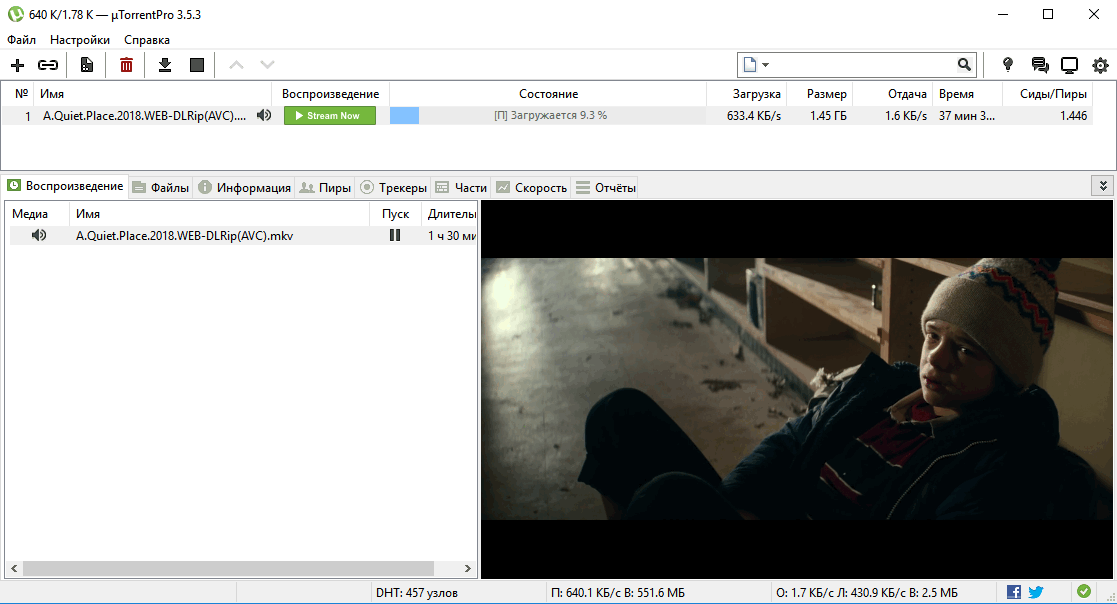Screen dimensions: 1117x604
Task: Click Имя header in playback file list
Action: tap(219, 214)
